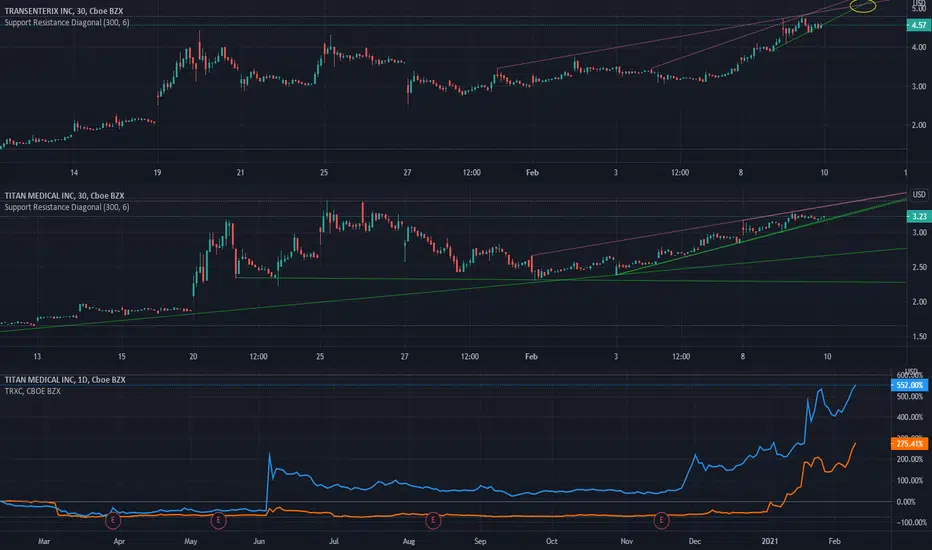The image size is (932, 550).
Task: Click the 21 date label on the TRANSENTERIX time axis
Action: 240,173
